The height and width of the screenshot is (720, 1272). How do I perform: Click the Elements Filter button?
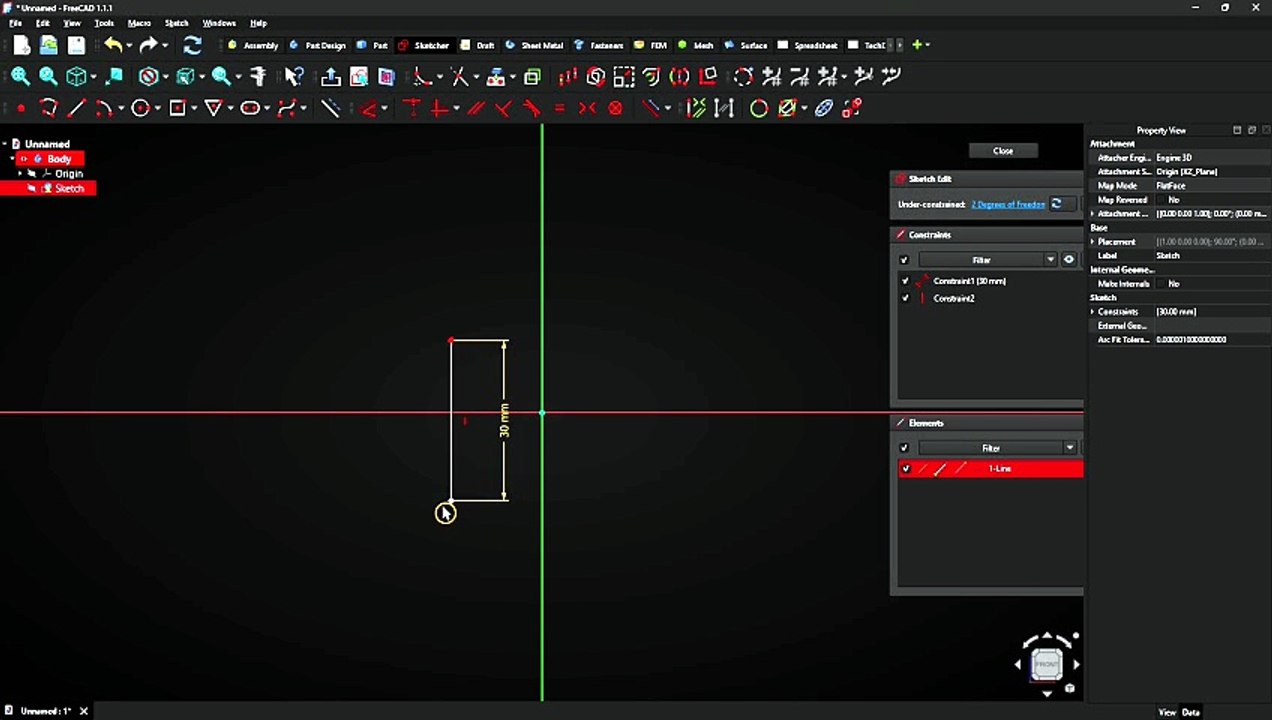tap(991, 448)
